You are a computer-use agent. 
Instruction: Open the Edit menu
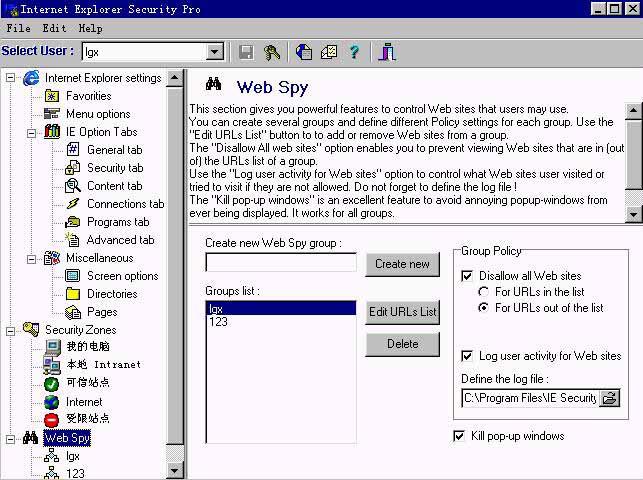[x=54, y=28]
